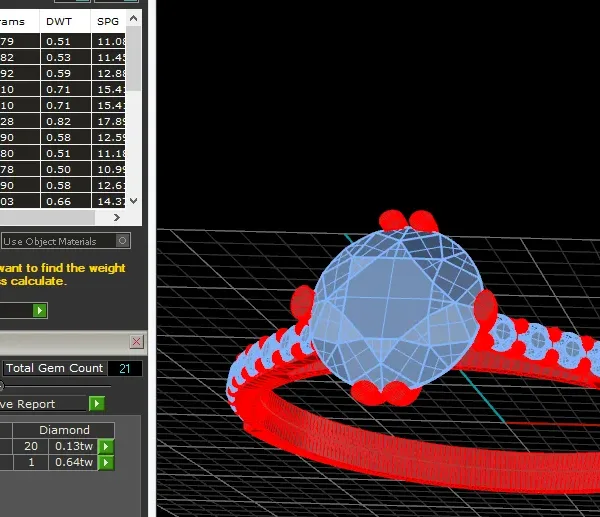Viewport: 600px width, 517px height.
Task: Select the DWT cell with value 0.82
Action: tap(66, 121)
